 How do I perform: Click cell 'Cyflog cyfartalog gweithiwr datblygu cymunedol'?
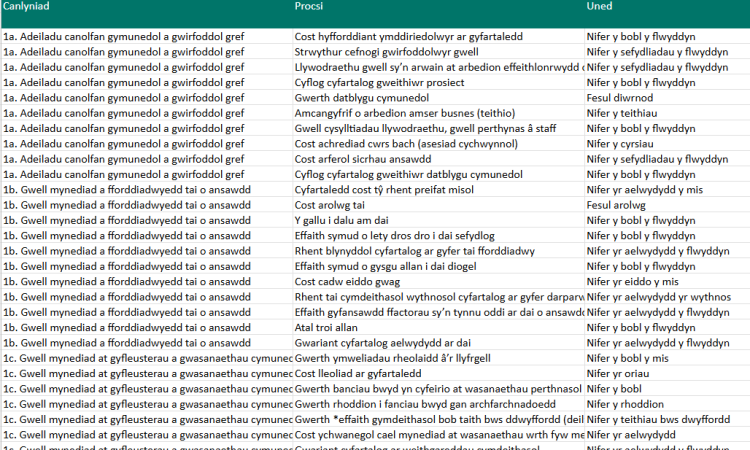coord(439,174)
